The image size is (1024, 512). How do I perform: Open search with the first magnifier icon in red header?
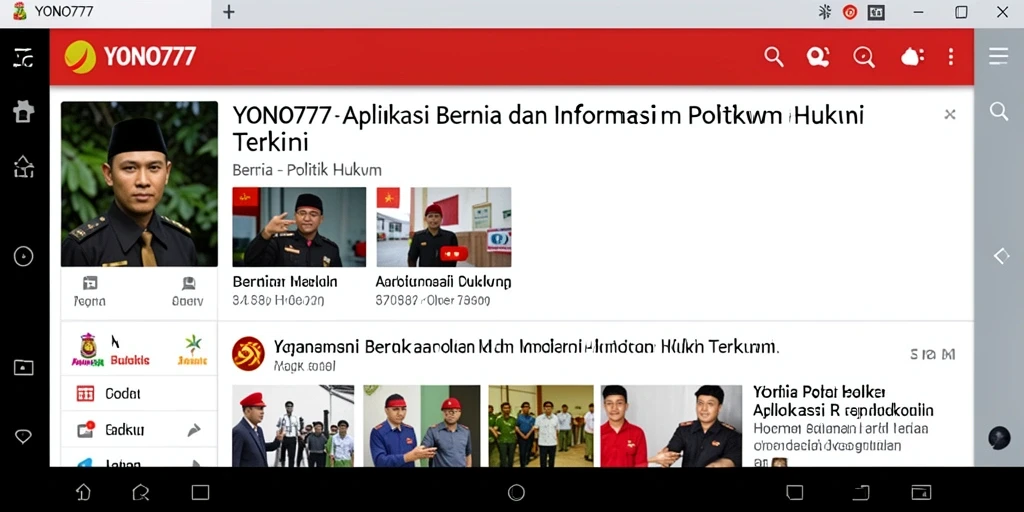(774, 57)
